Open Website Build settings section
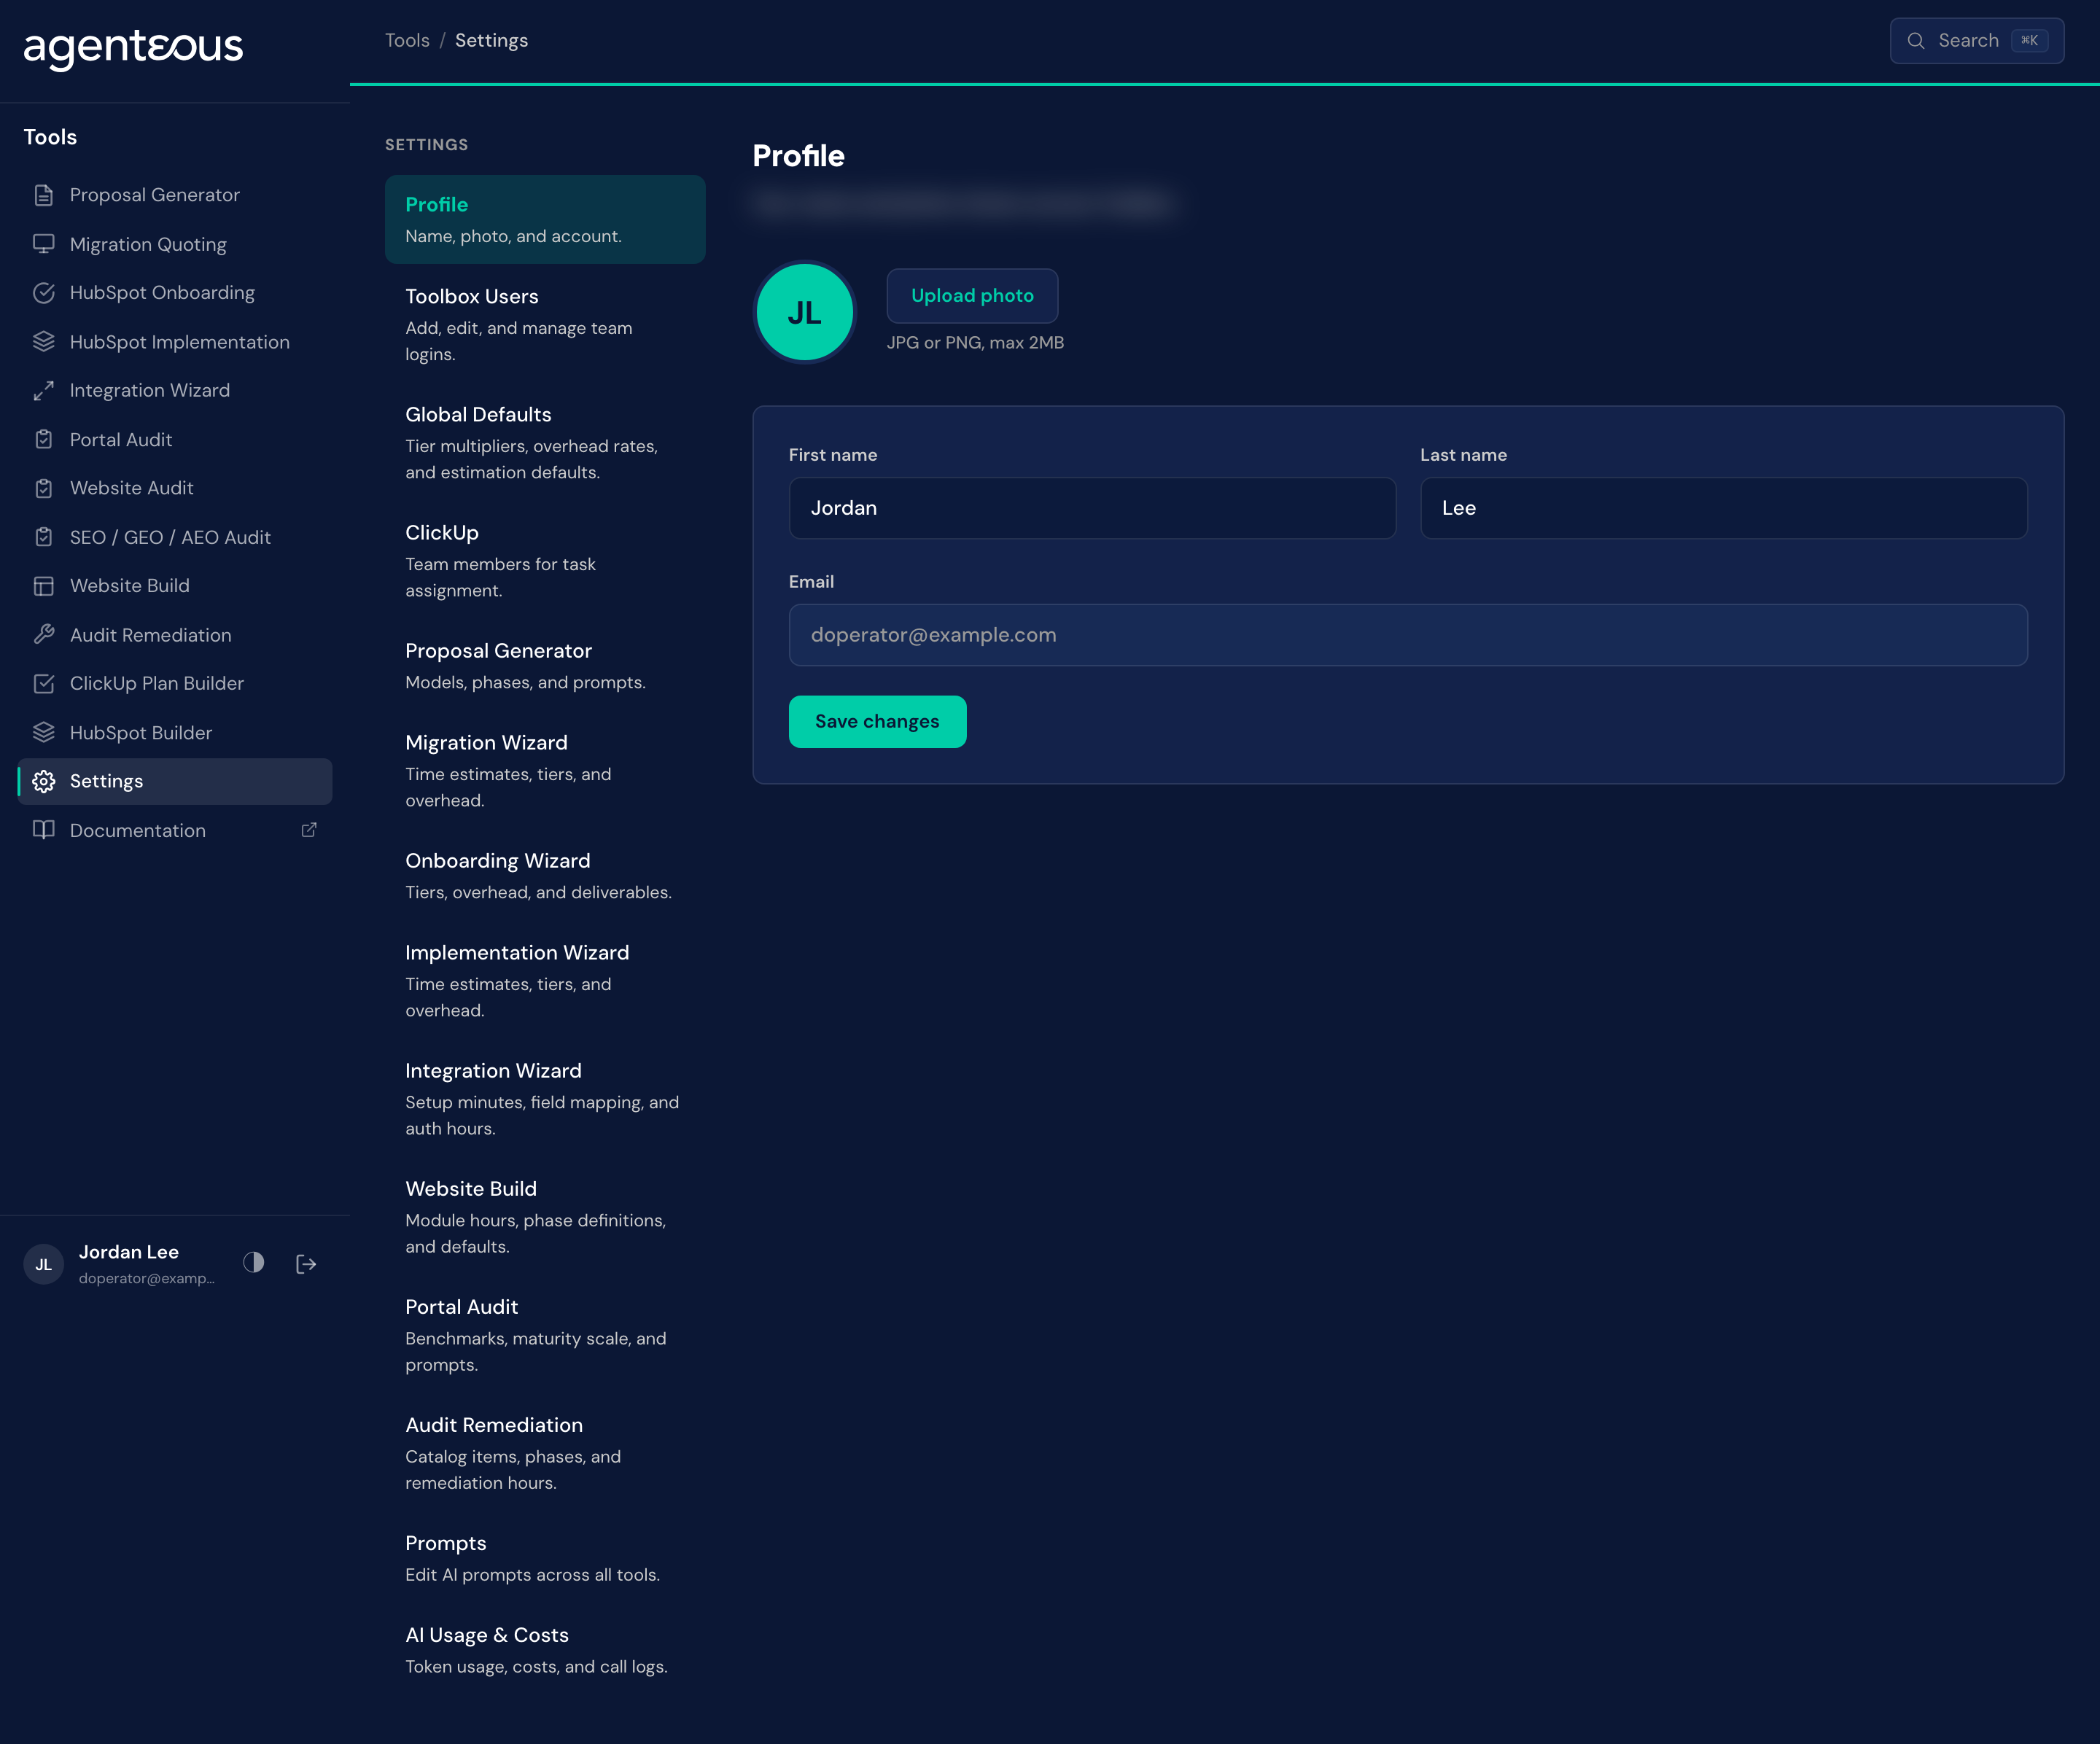Viewport: 2100px width, 1744px height. pyautogui.click(x=545, y=1217)
